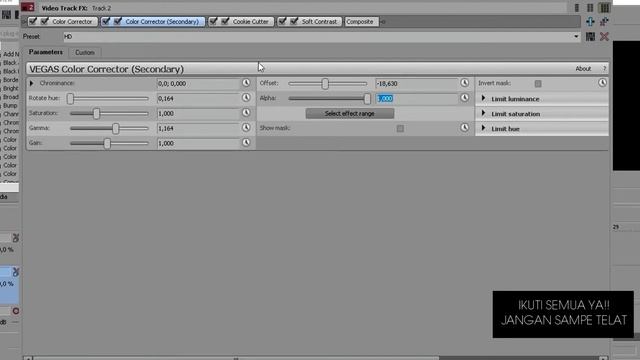
Task: Expand the Limit luminance section
Action: 483,98
